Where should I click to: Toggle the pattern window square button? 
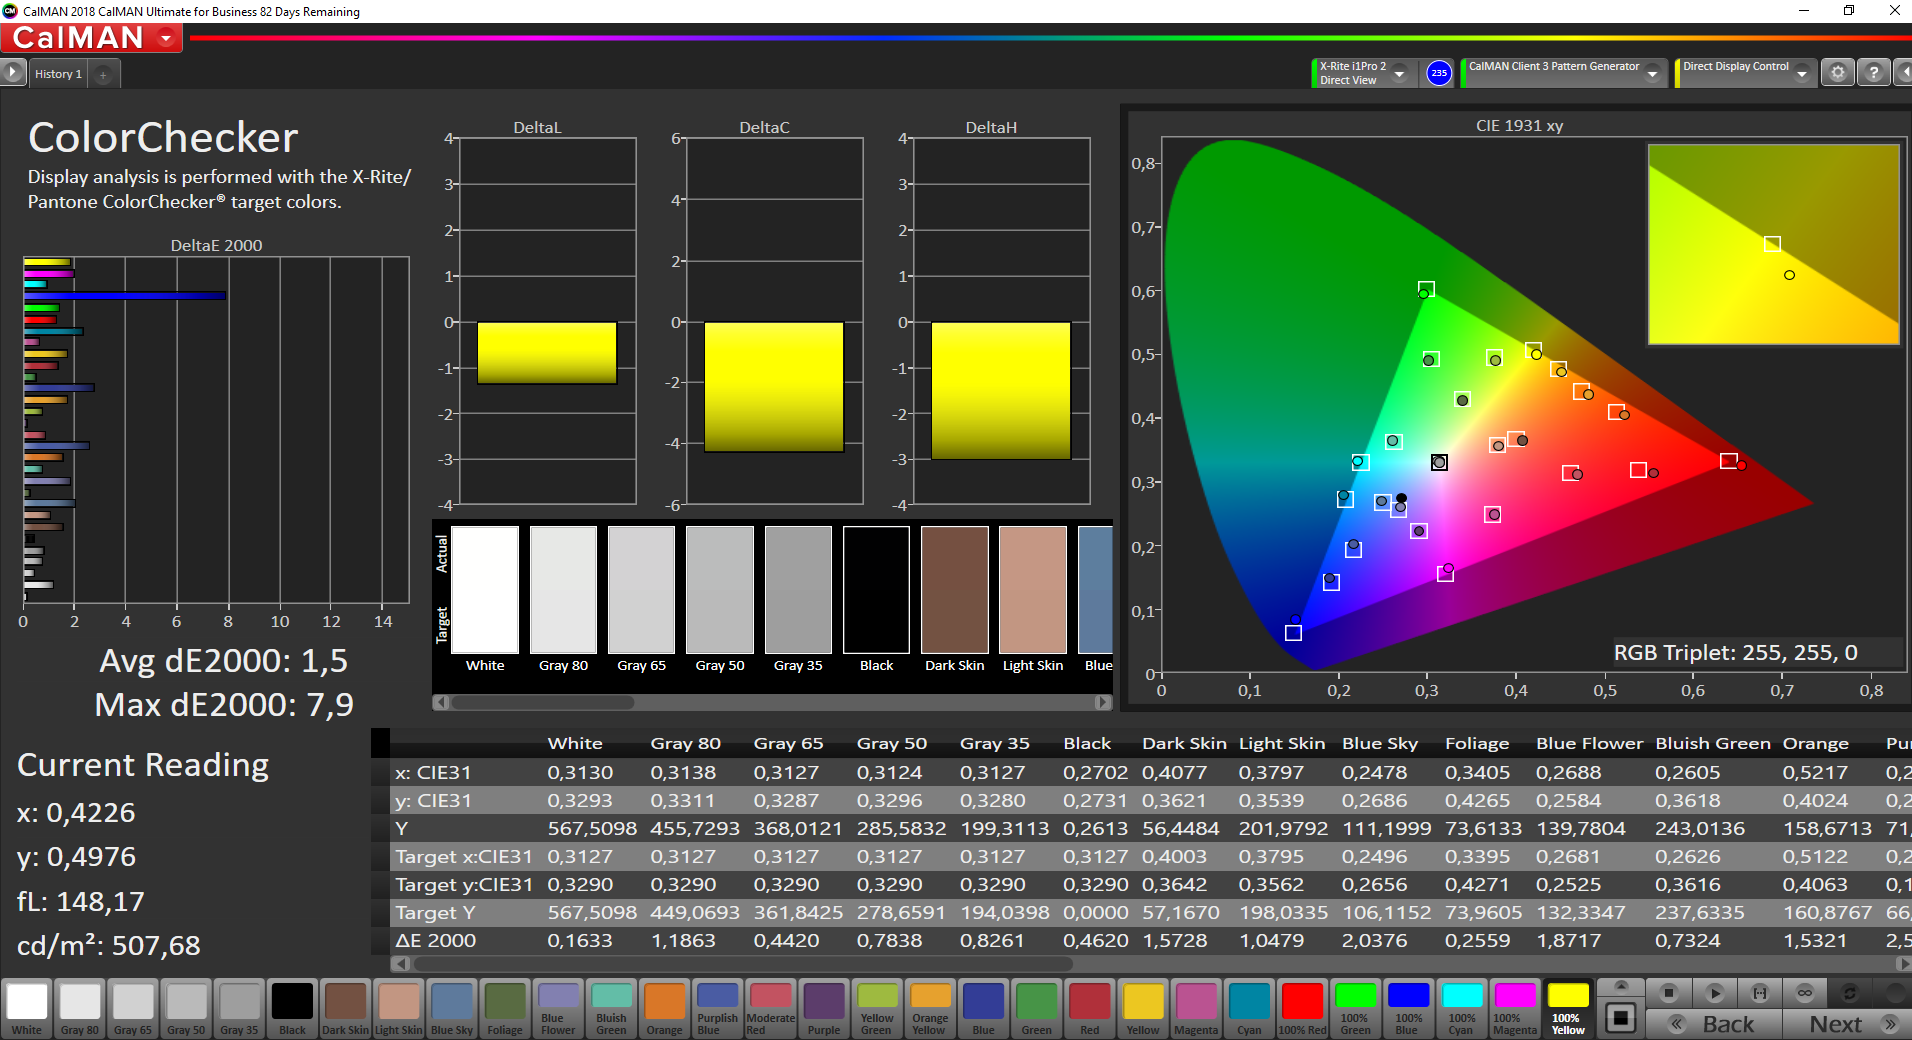1621,1018
